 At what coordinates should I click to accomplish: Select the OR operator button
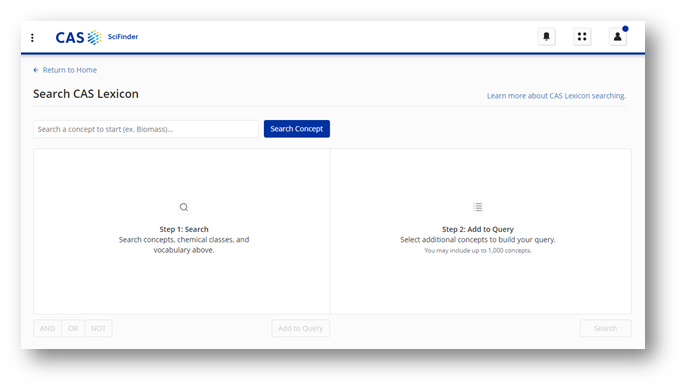click(73, 328)
